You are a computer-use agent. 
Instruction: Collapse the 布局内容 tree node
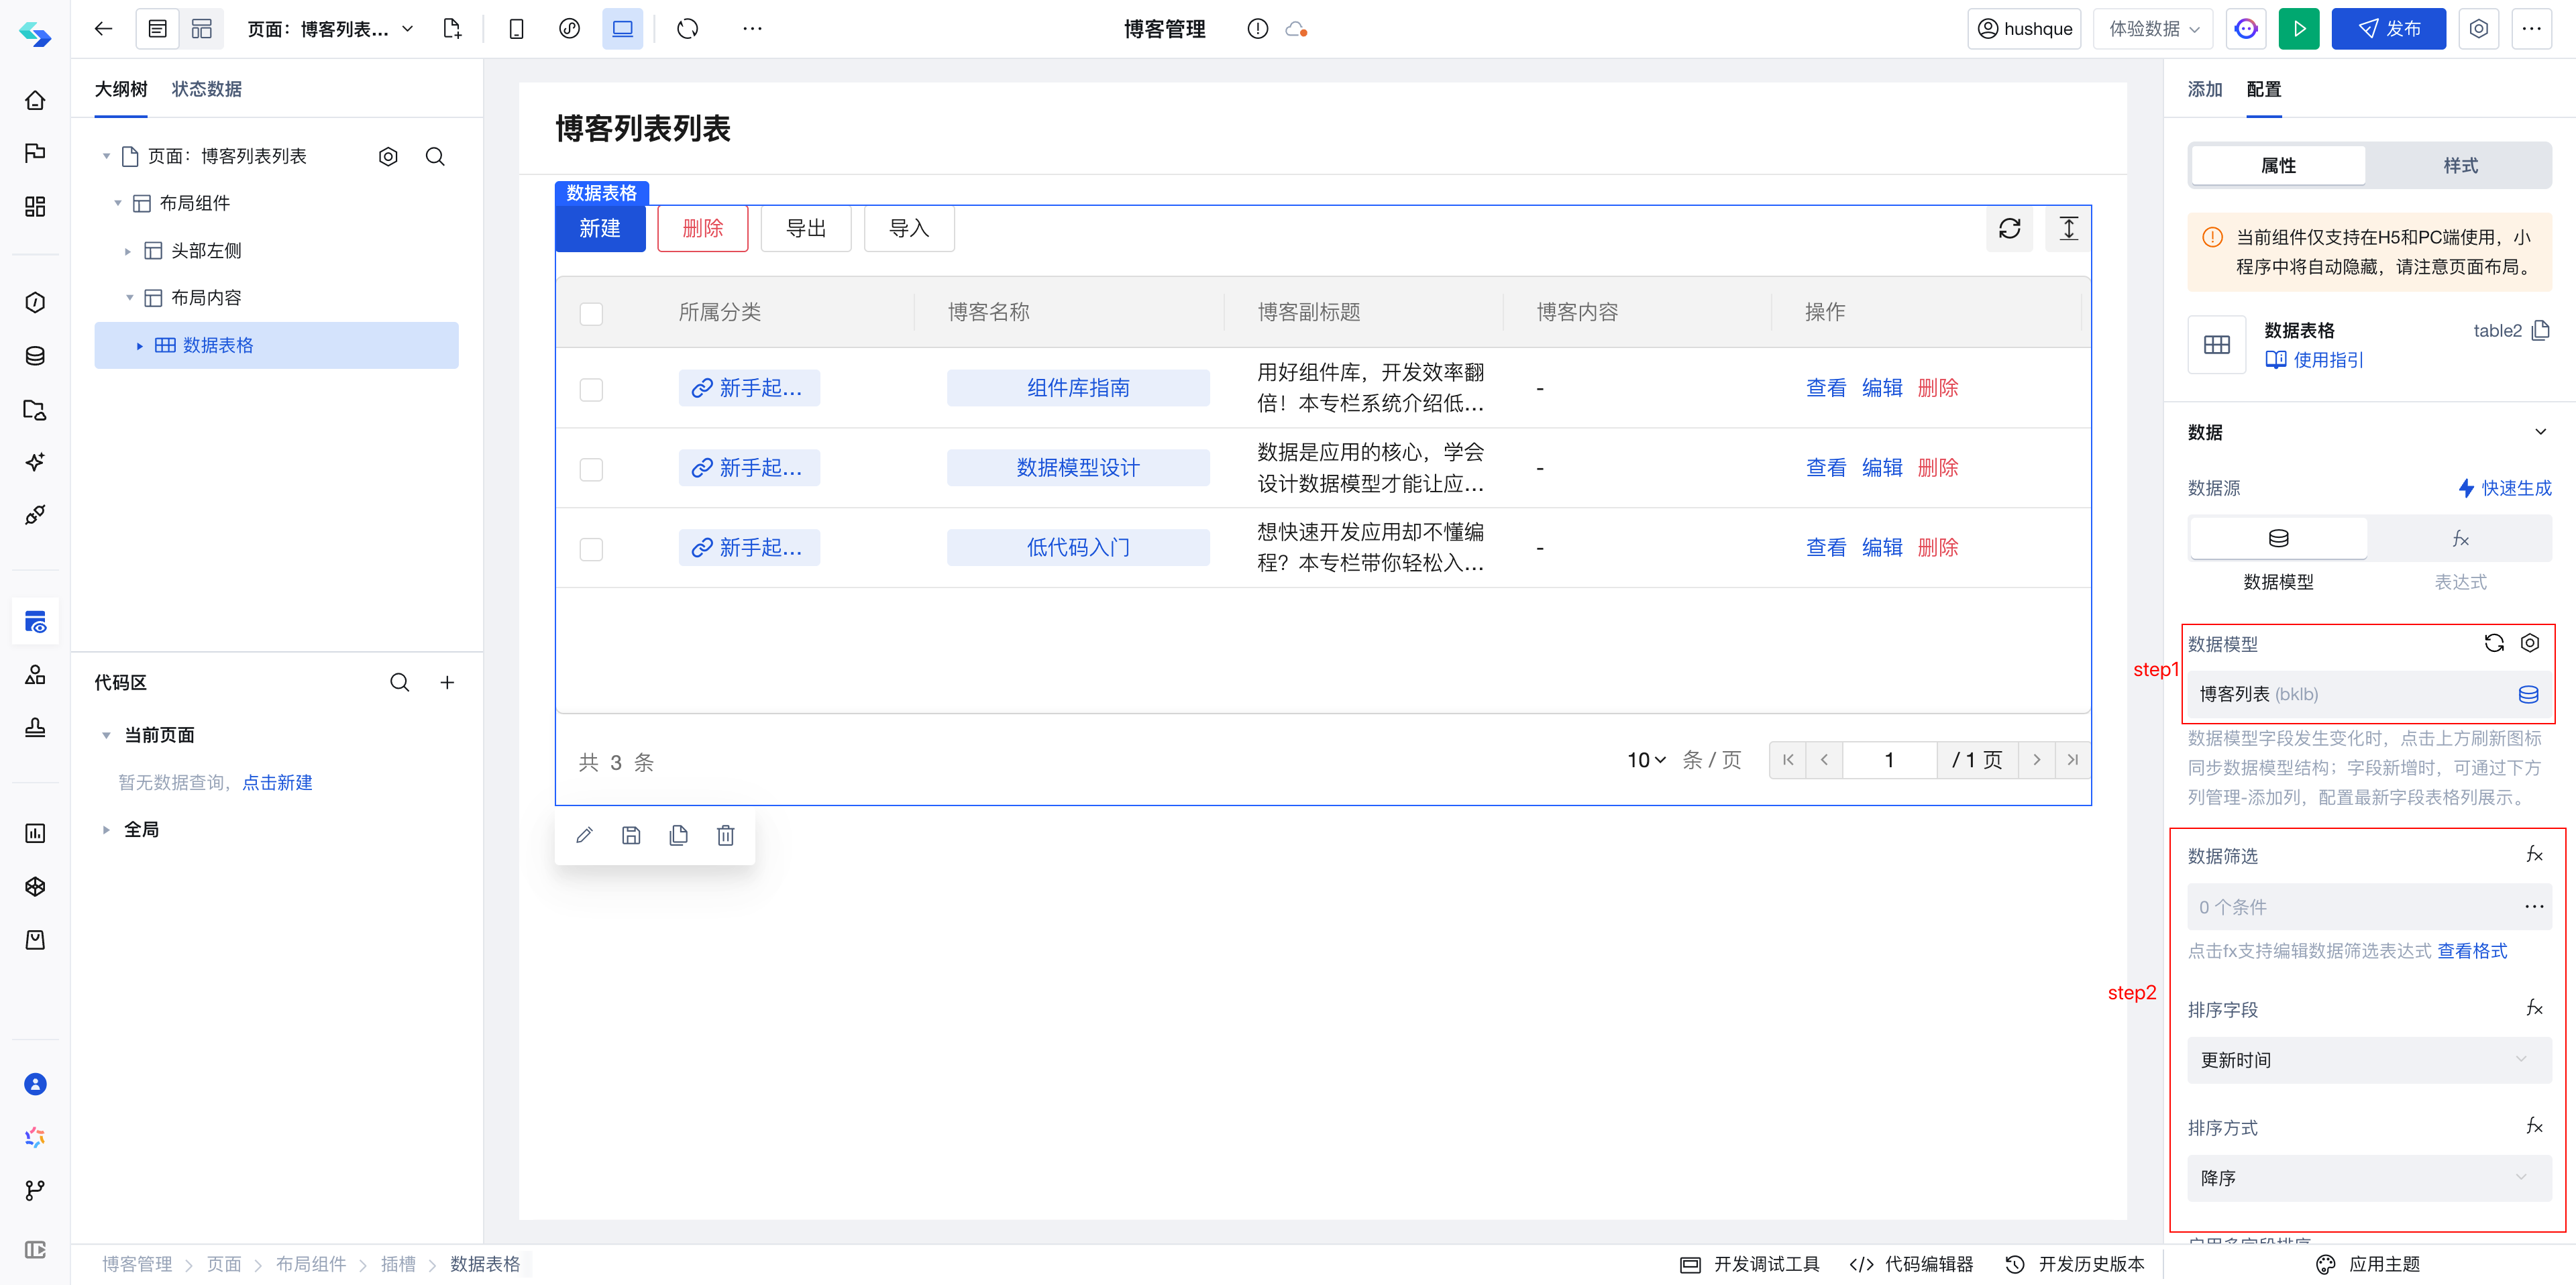129,298
